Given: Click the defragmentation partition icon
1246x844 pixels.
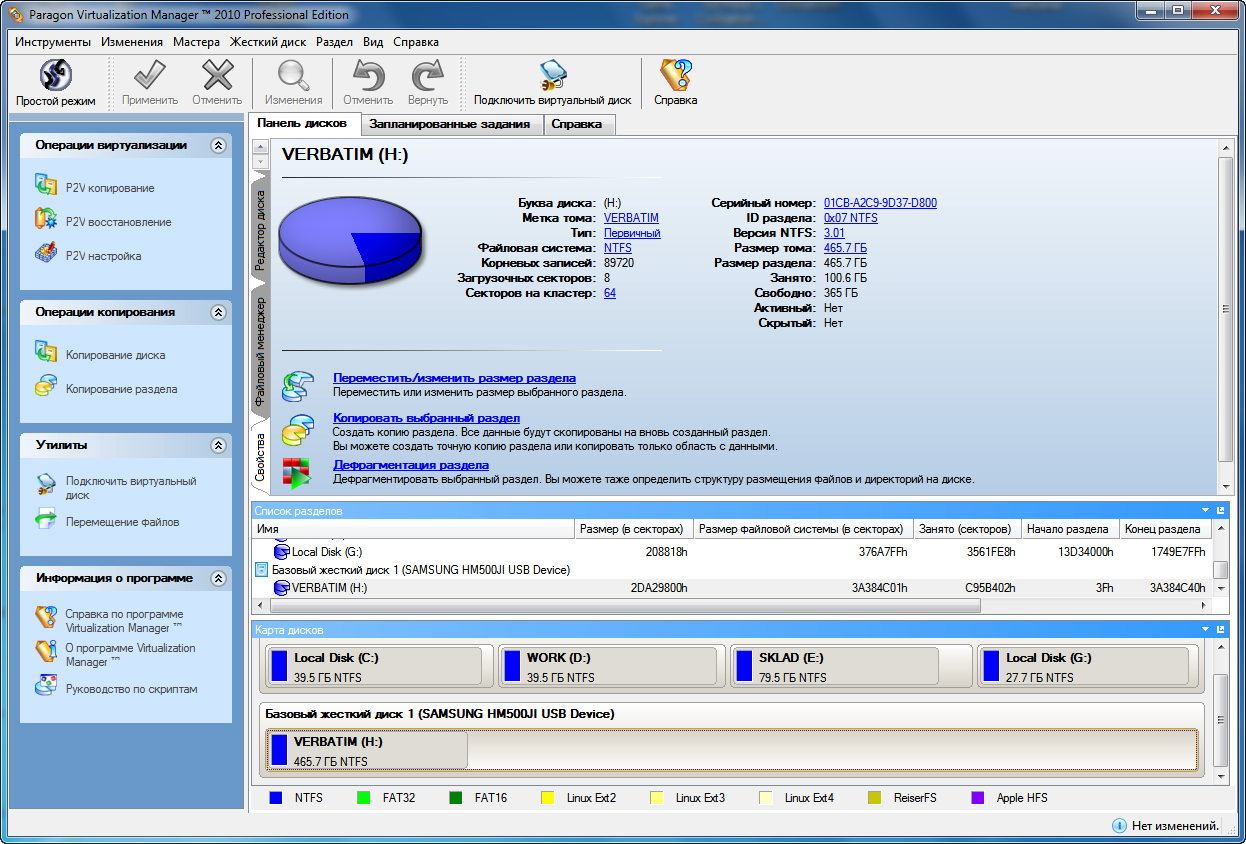Looking at the screenshot, I should click(x=297, y=472).
